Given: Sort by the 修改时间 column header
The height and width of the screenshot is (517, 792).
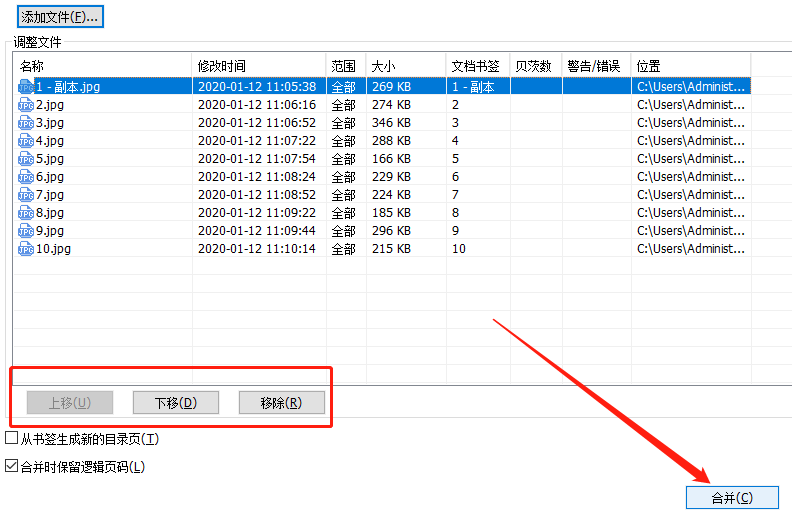Looking at the screenshot, I should [x=259, y=66].
